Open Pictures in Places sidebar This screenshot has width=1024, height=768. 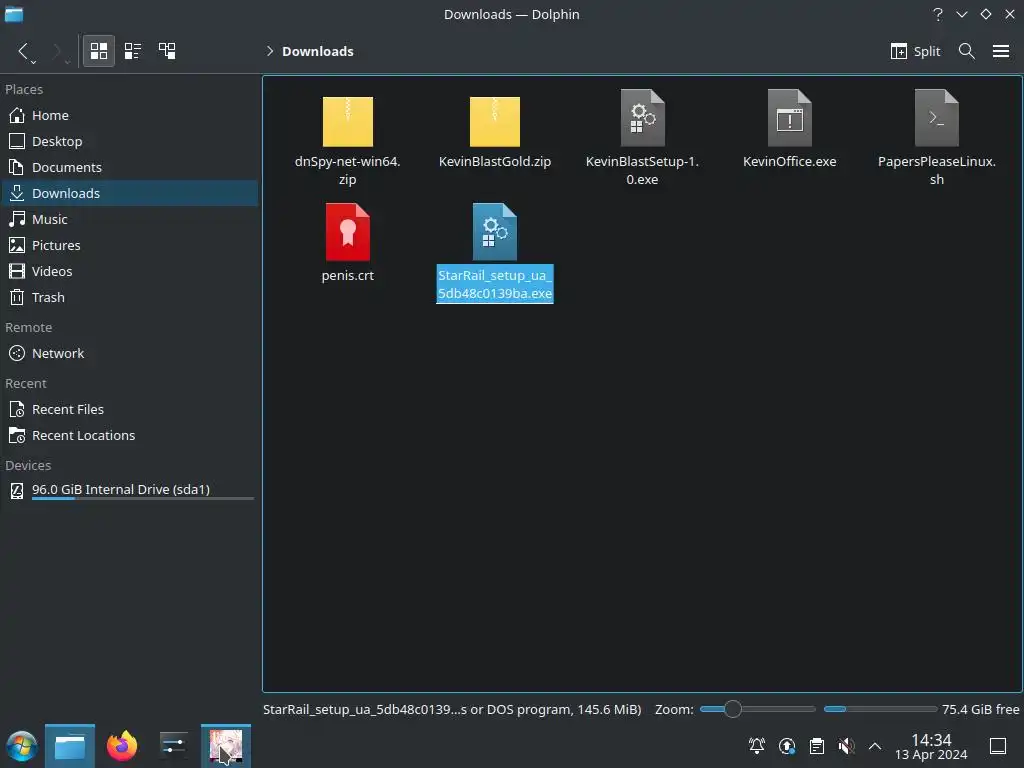129,246
